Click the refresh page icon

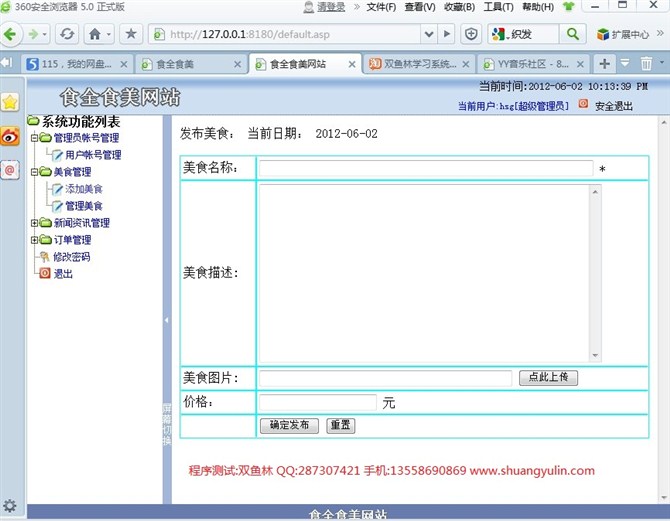pyautogui.click(x=67, y=34)
